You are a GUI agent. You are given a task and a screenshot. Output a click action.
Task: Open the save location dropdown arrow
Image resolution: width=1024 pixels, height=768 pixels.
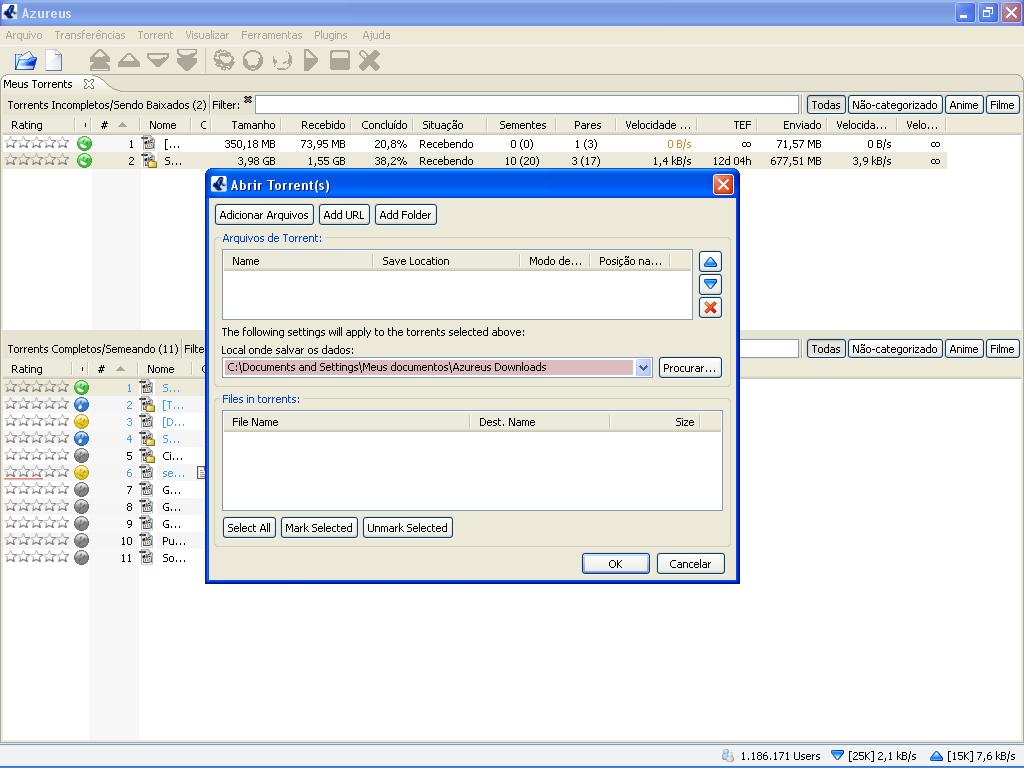click(643, 368)
